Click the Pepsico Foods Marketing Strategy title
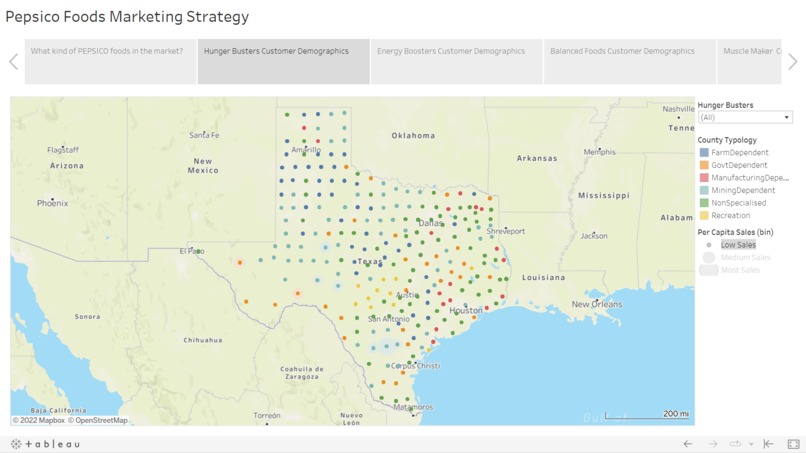The width and height of the screenshot is (806, 453). coord(127,16)
